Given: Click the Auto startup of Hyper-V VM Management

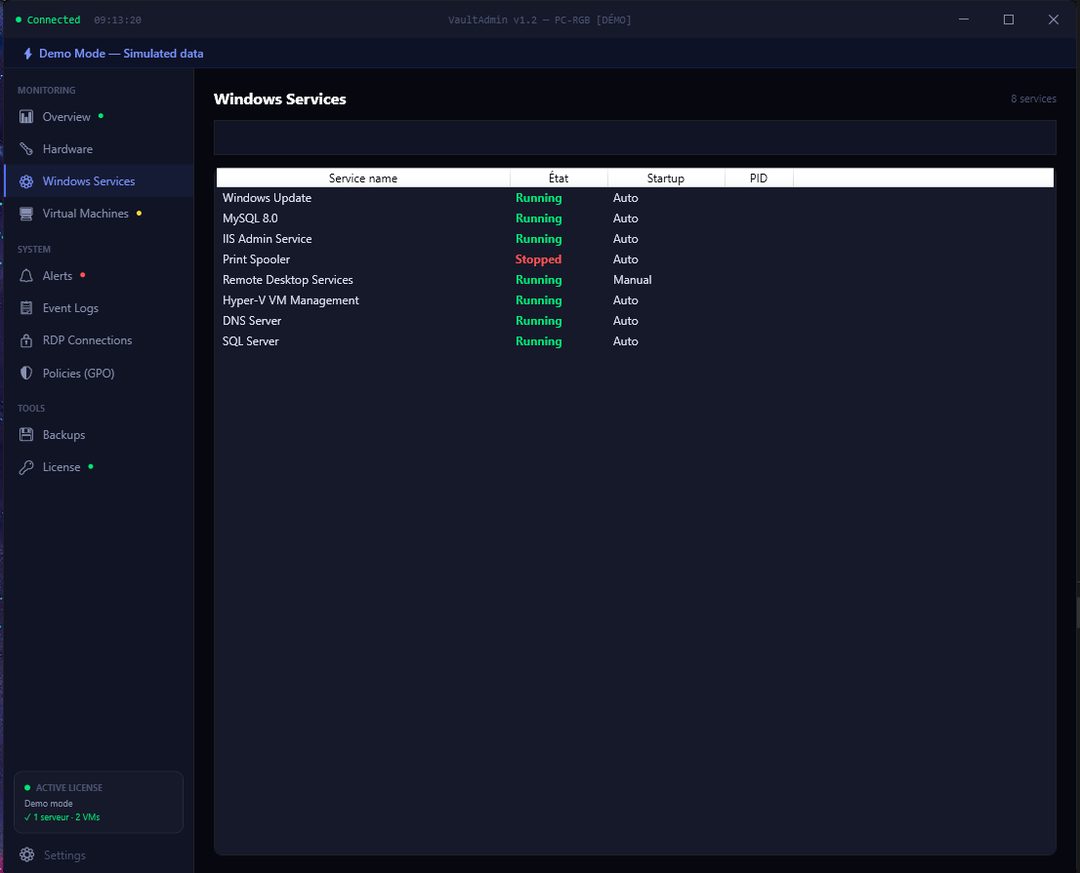Looking at the screenshot, I should (625, 300).
